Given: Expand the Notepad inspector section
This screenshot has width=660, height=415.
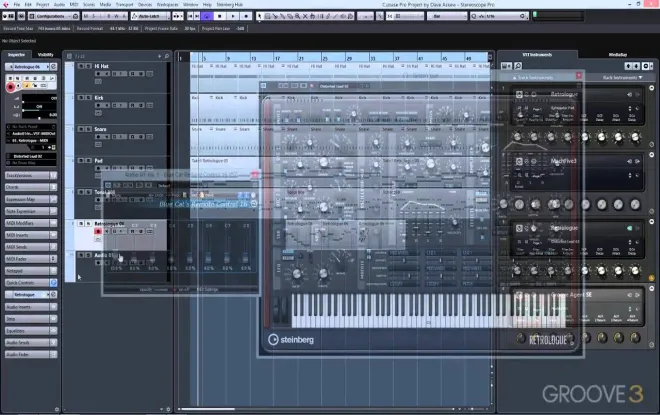Looking at the screenshot, I should (30, 271).
